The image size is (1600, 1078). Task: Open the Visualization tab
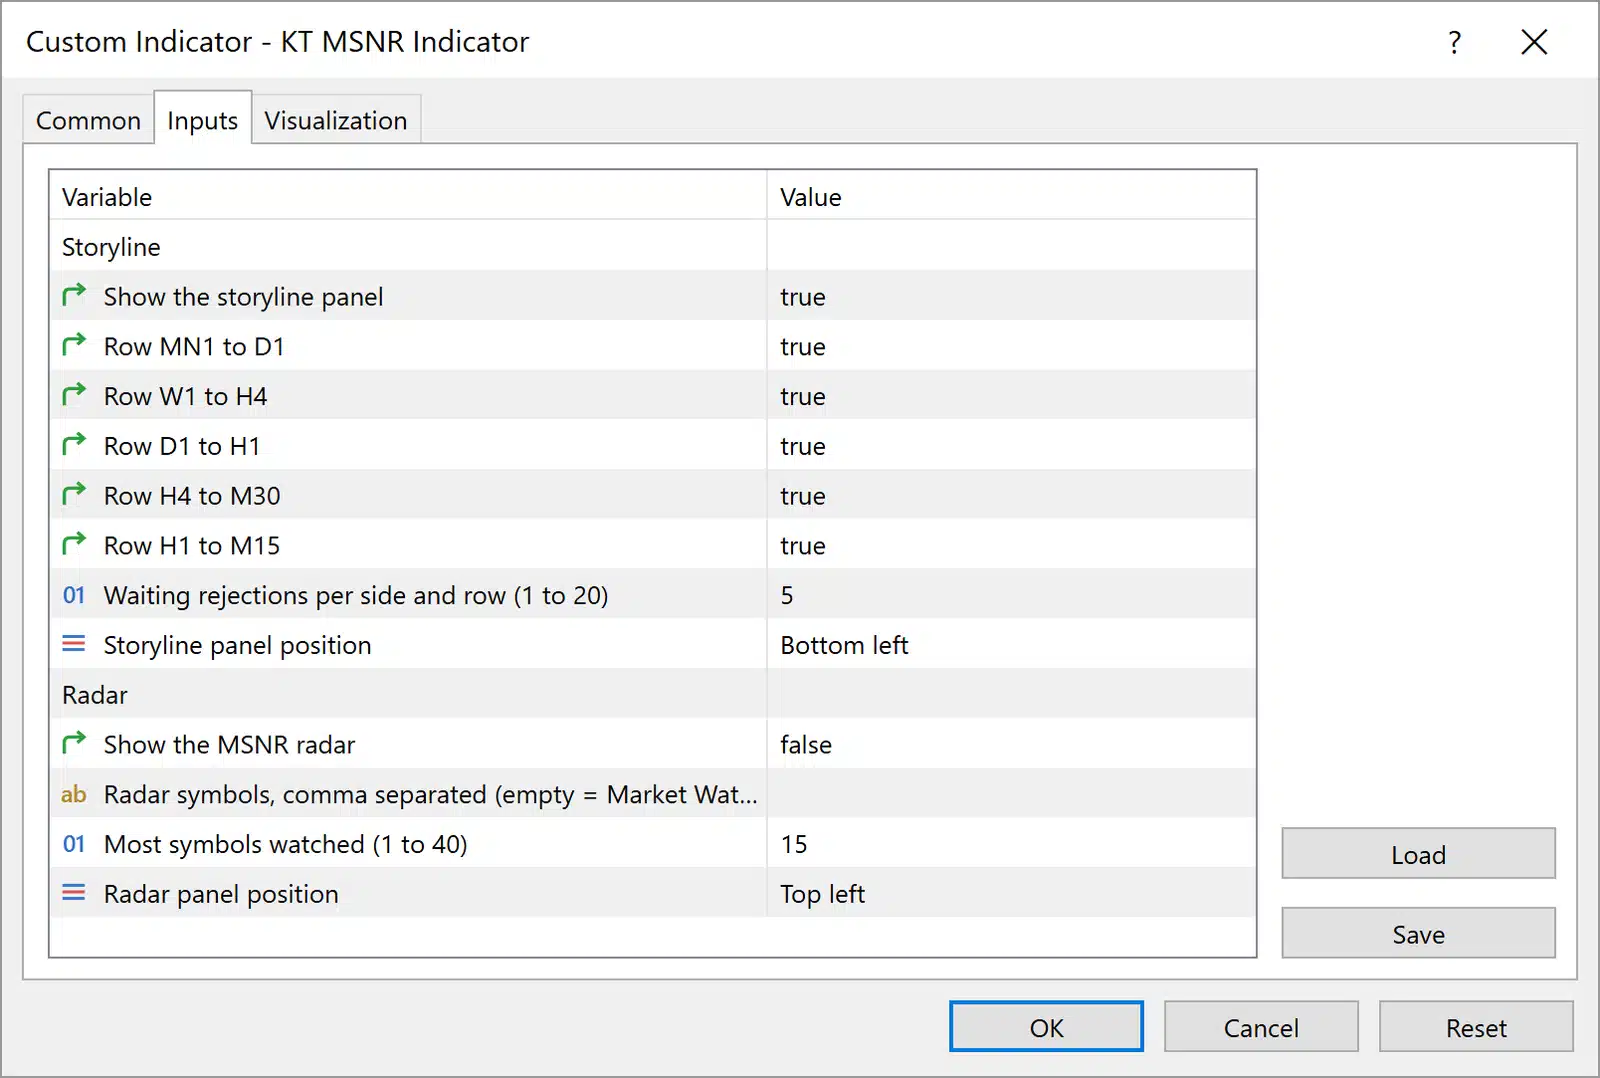(x=336, y=120)
